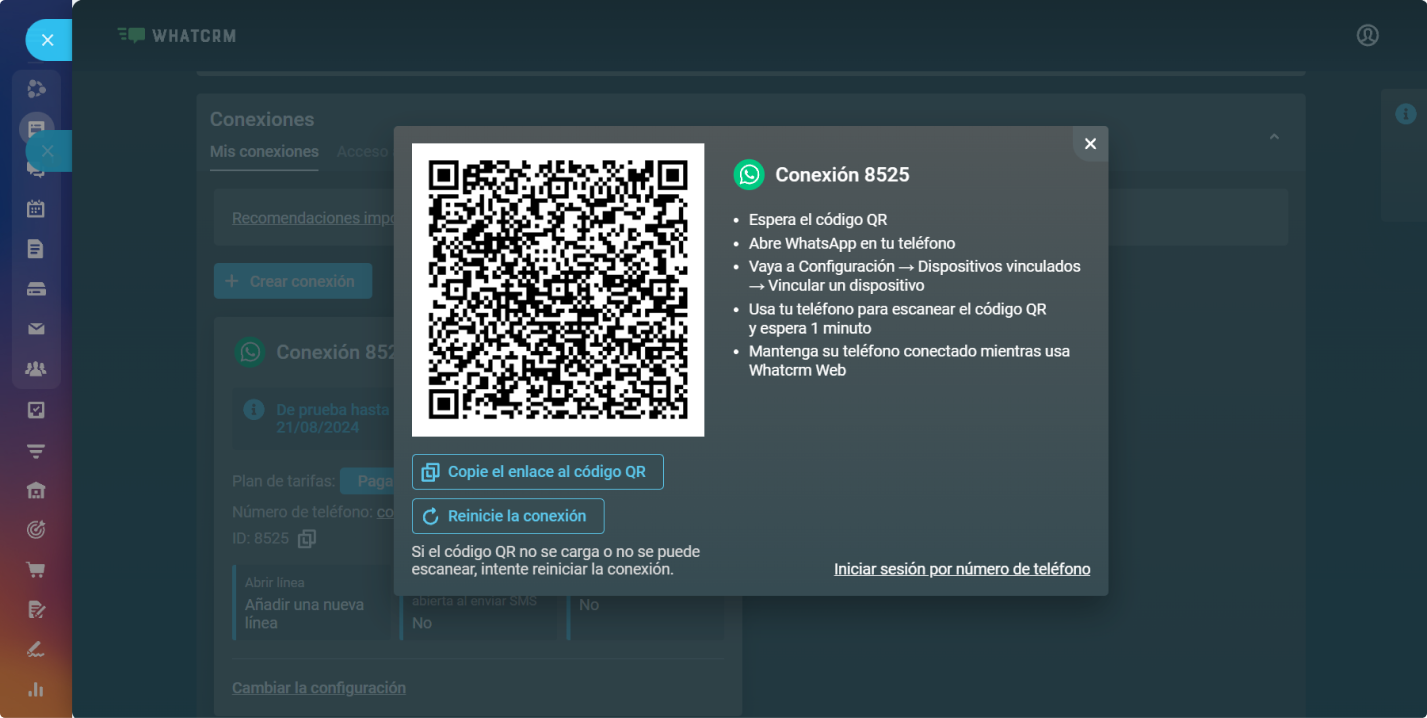Image resolution: width=1427 pixels, height=718 pixels.
Task: Open the warehouse icon in the sidebar
Action: [x=36, y=490]
